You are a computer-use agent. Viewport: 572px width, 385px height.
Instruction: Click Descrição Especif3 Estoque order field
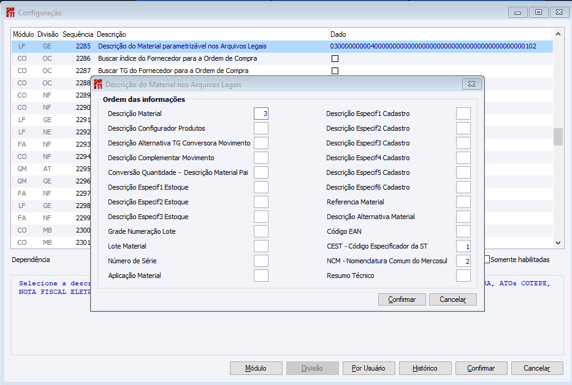(x=261, y=216)
